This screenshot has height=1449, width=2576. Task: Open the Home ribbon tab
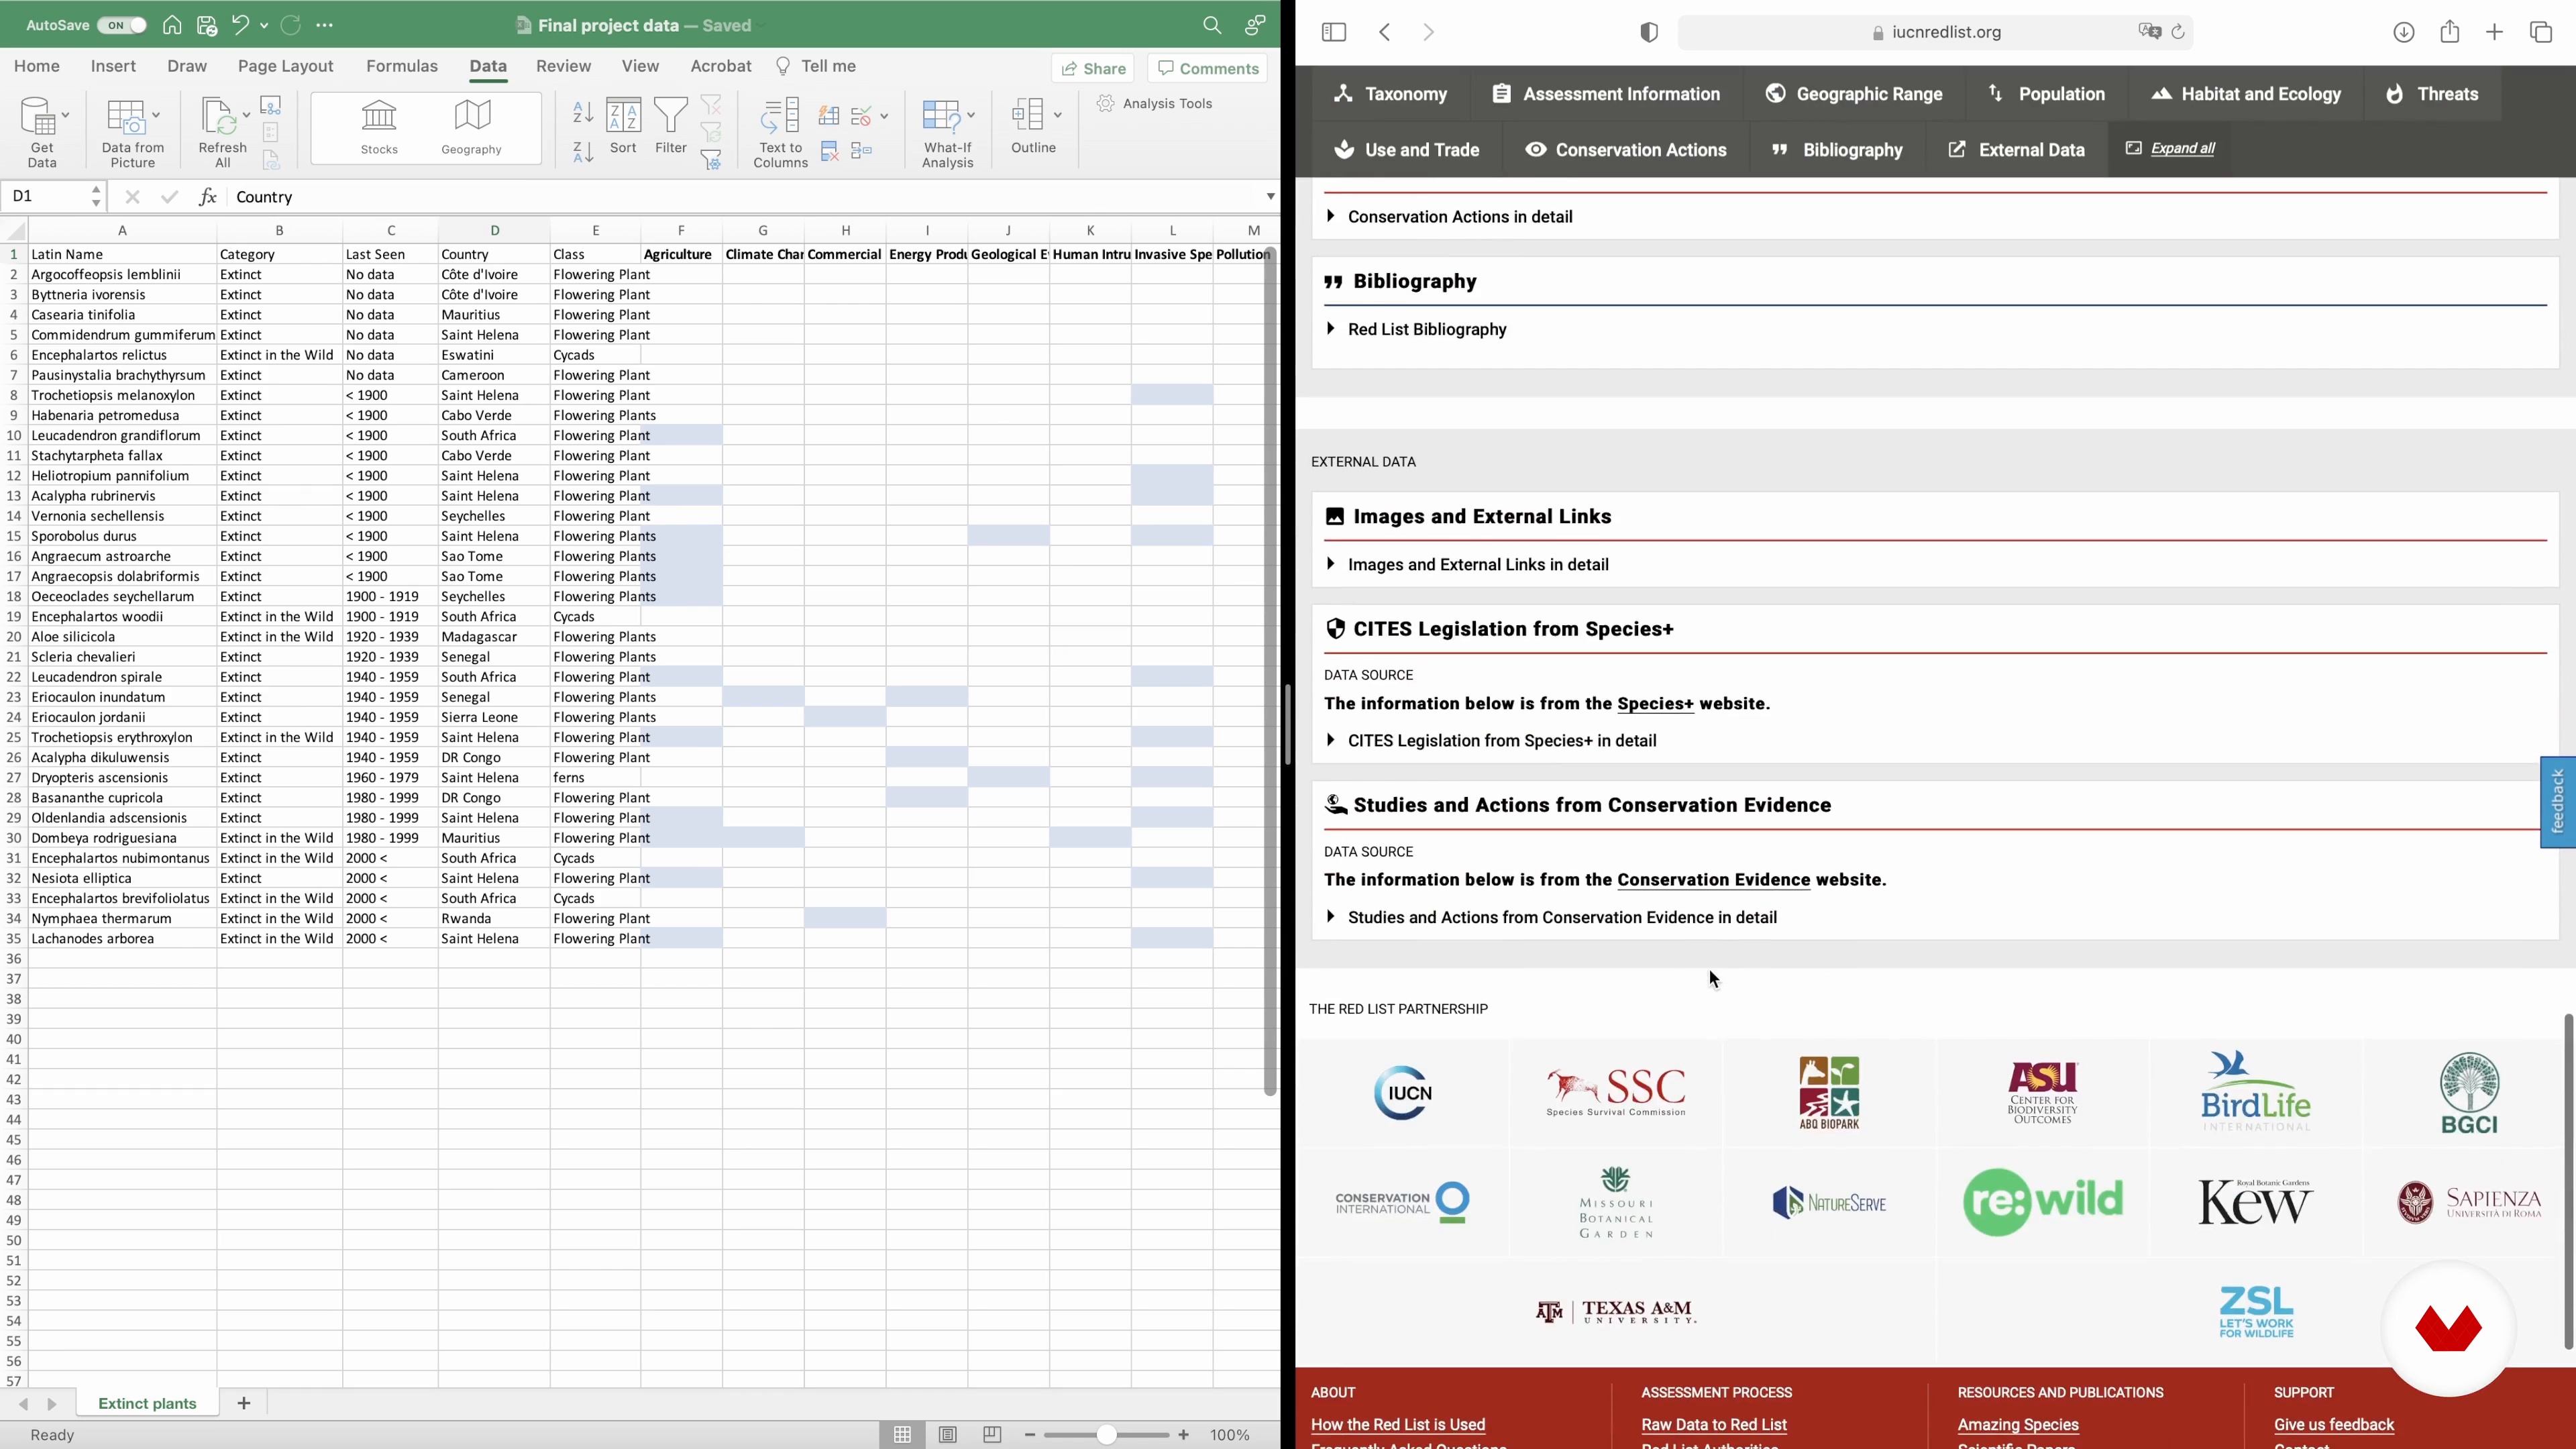coord(37,66)
